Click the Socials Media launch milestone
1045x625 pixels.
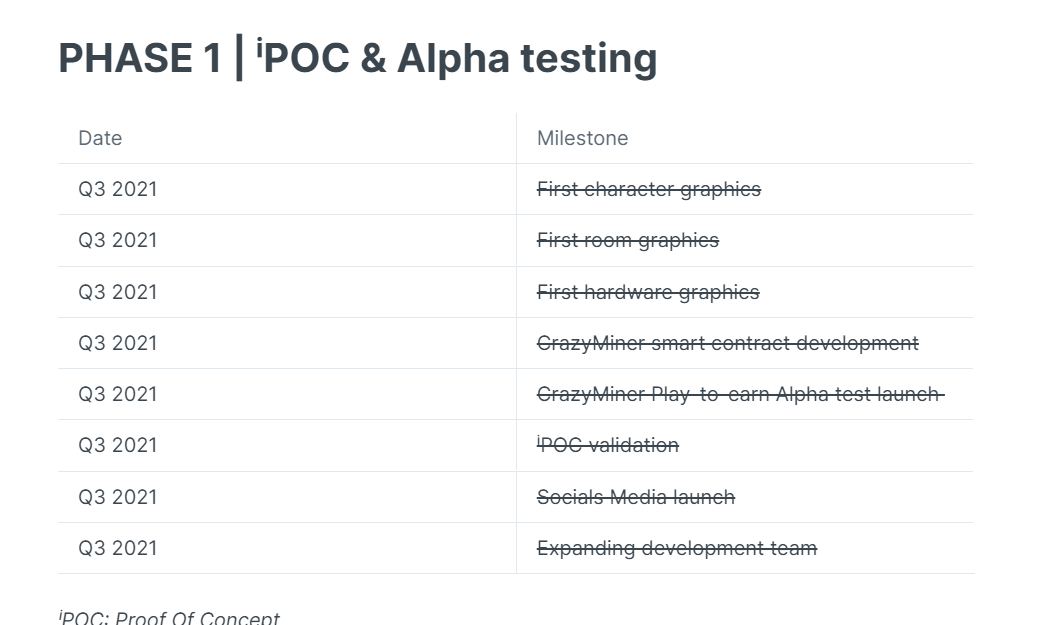point(635,497)
